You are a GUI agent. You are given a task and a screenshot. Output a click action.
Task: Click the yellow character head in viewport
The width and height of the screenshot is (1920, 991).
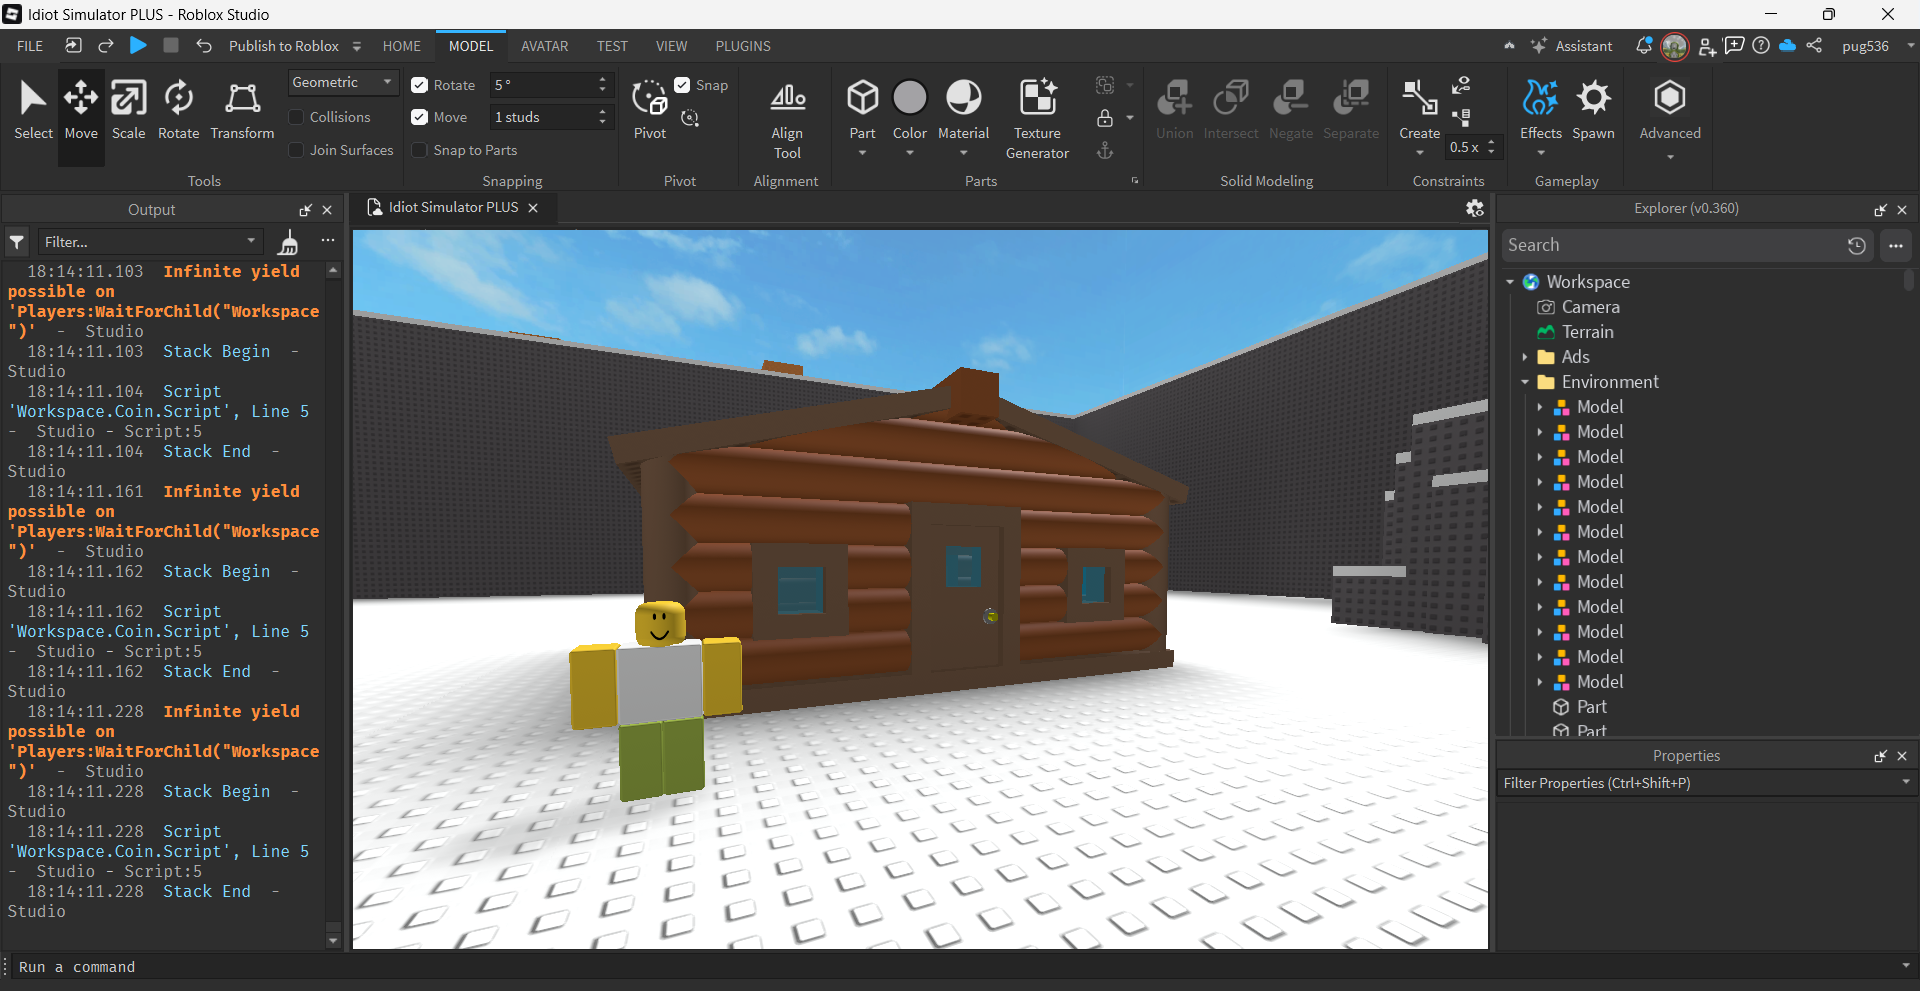click(x=659, y=623)
